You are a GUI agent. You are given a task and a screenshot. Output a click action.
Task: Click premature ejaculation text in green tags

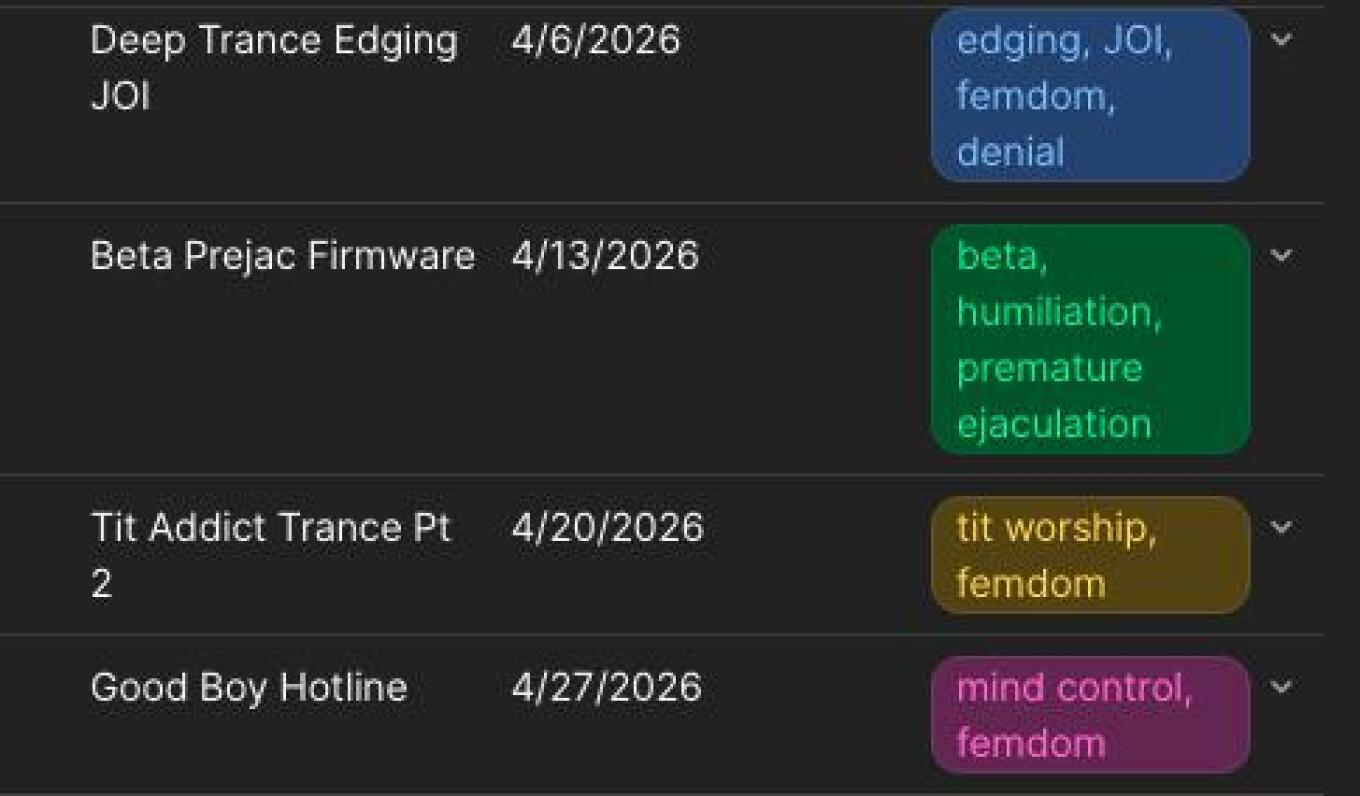tap(1053, 396)
